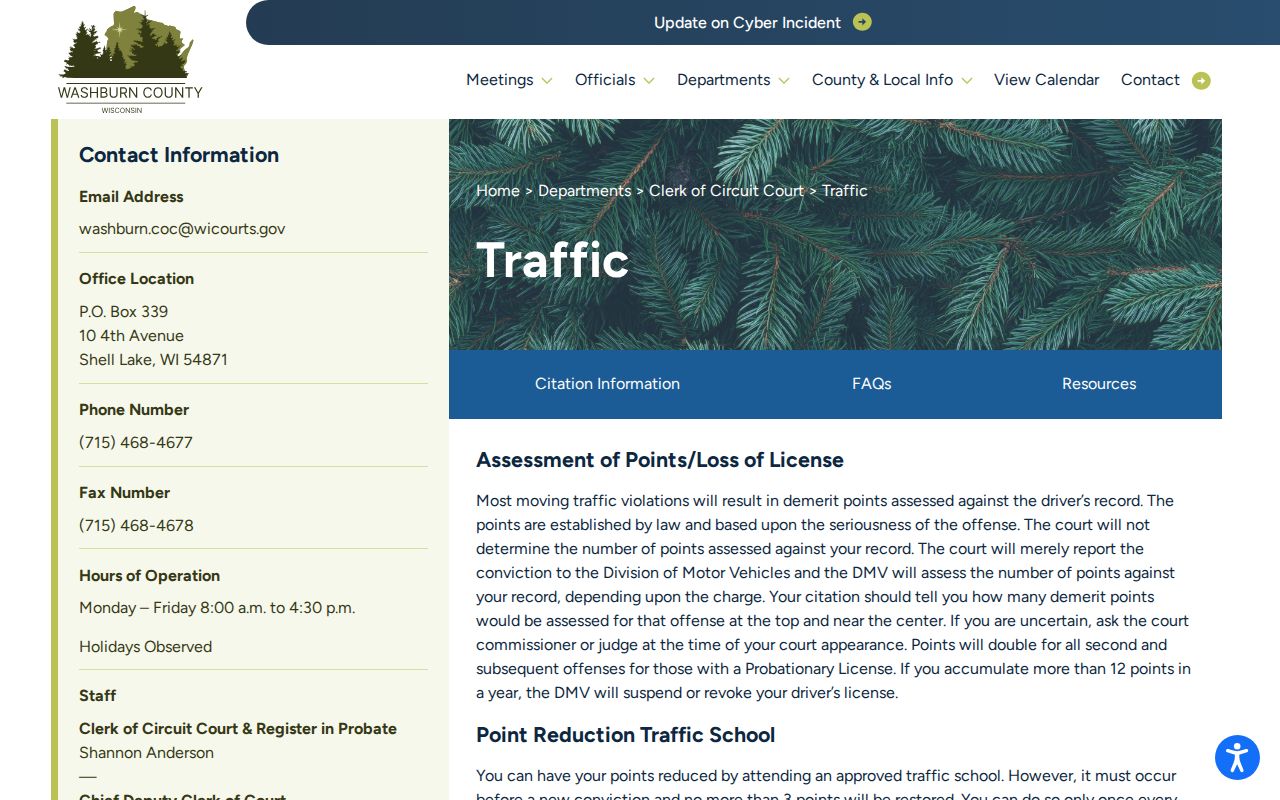Screen dimensions: 1280x800
Task: Switch to the Citation Information tab
Action: 607,384
